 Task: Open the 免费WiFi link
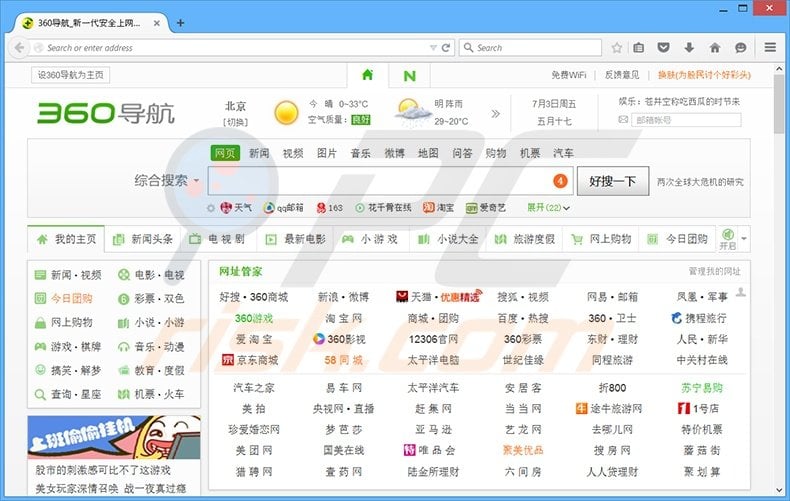tap(569, 75)
